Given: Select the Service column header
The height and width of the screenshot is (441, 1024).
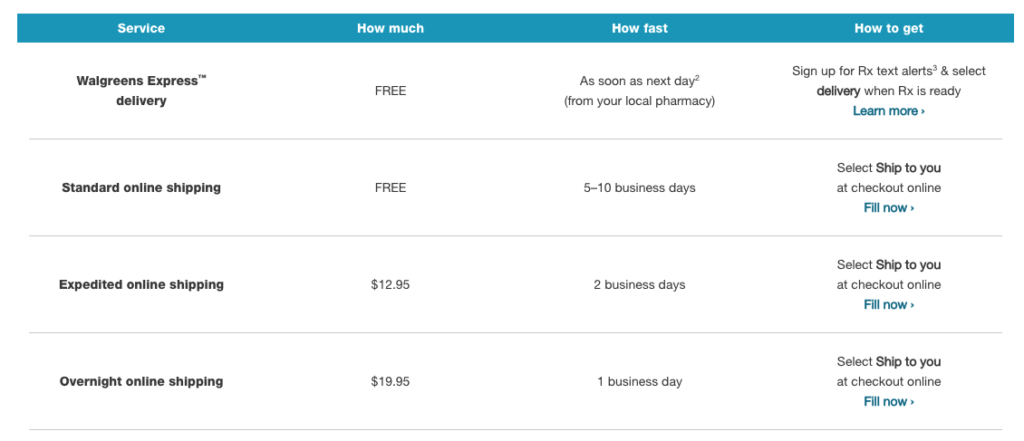Looking at the screenshot, I should click(x=141, y=28).
